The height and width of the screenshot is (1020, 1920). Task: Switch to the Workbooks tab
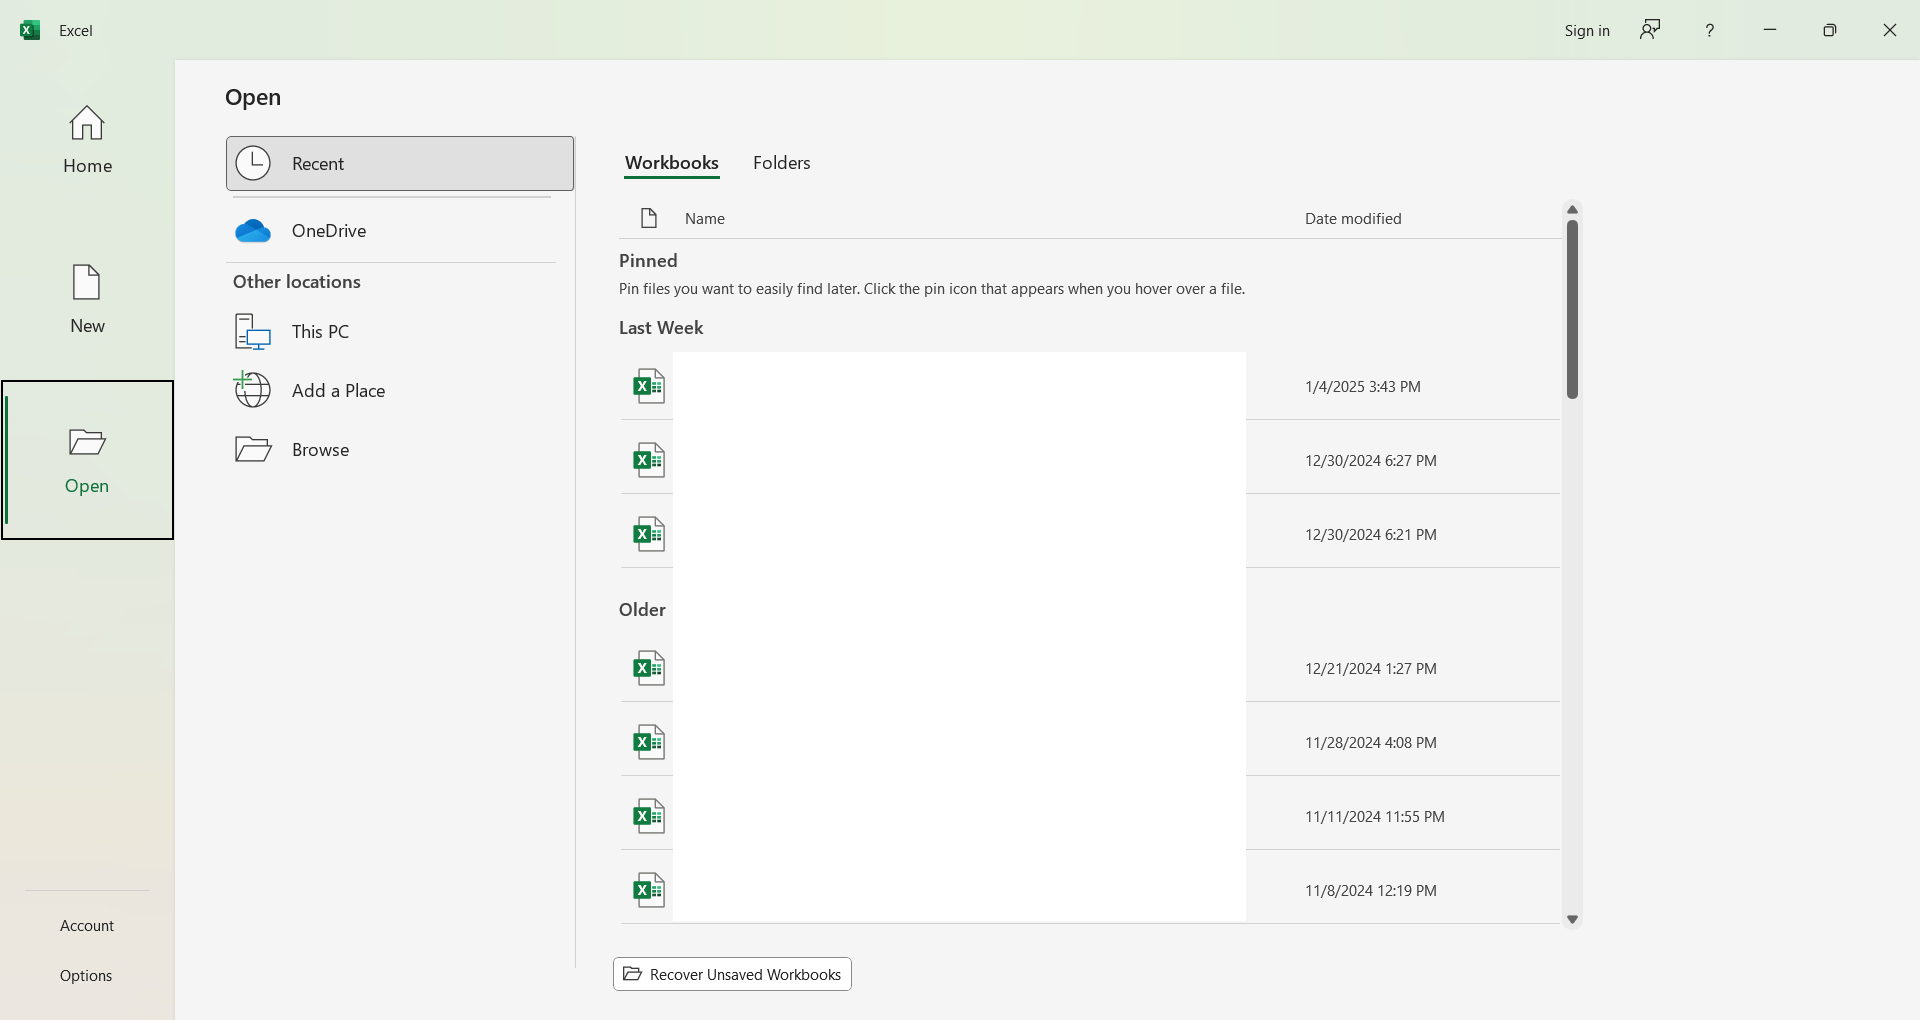[x=672, y=163]
